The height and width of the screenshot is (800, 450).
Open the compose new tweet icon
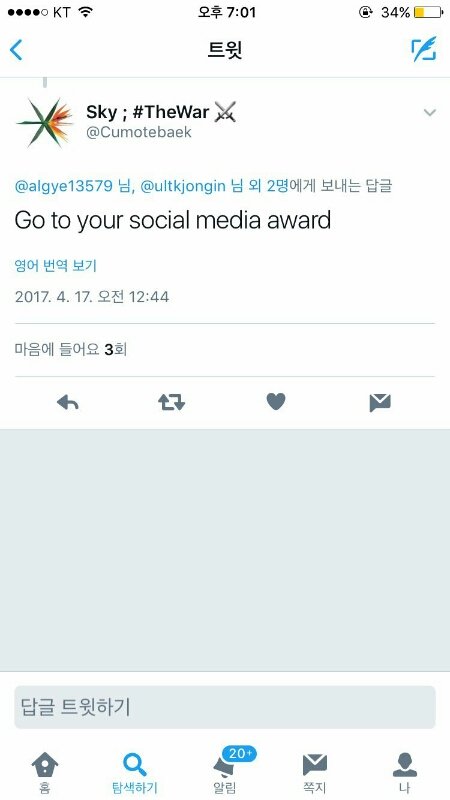tap(424, 49)
